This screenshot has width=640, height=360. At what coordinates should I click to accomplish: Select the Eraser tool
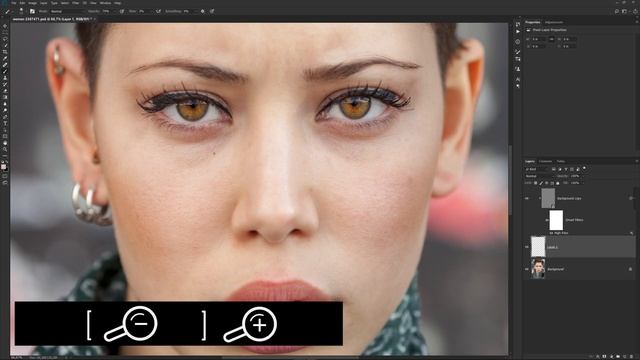(5, 90)
